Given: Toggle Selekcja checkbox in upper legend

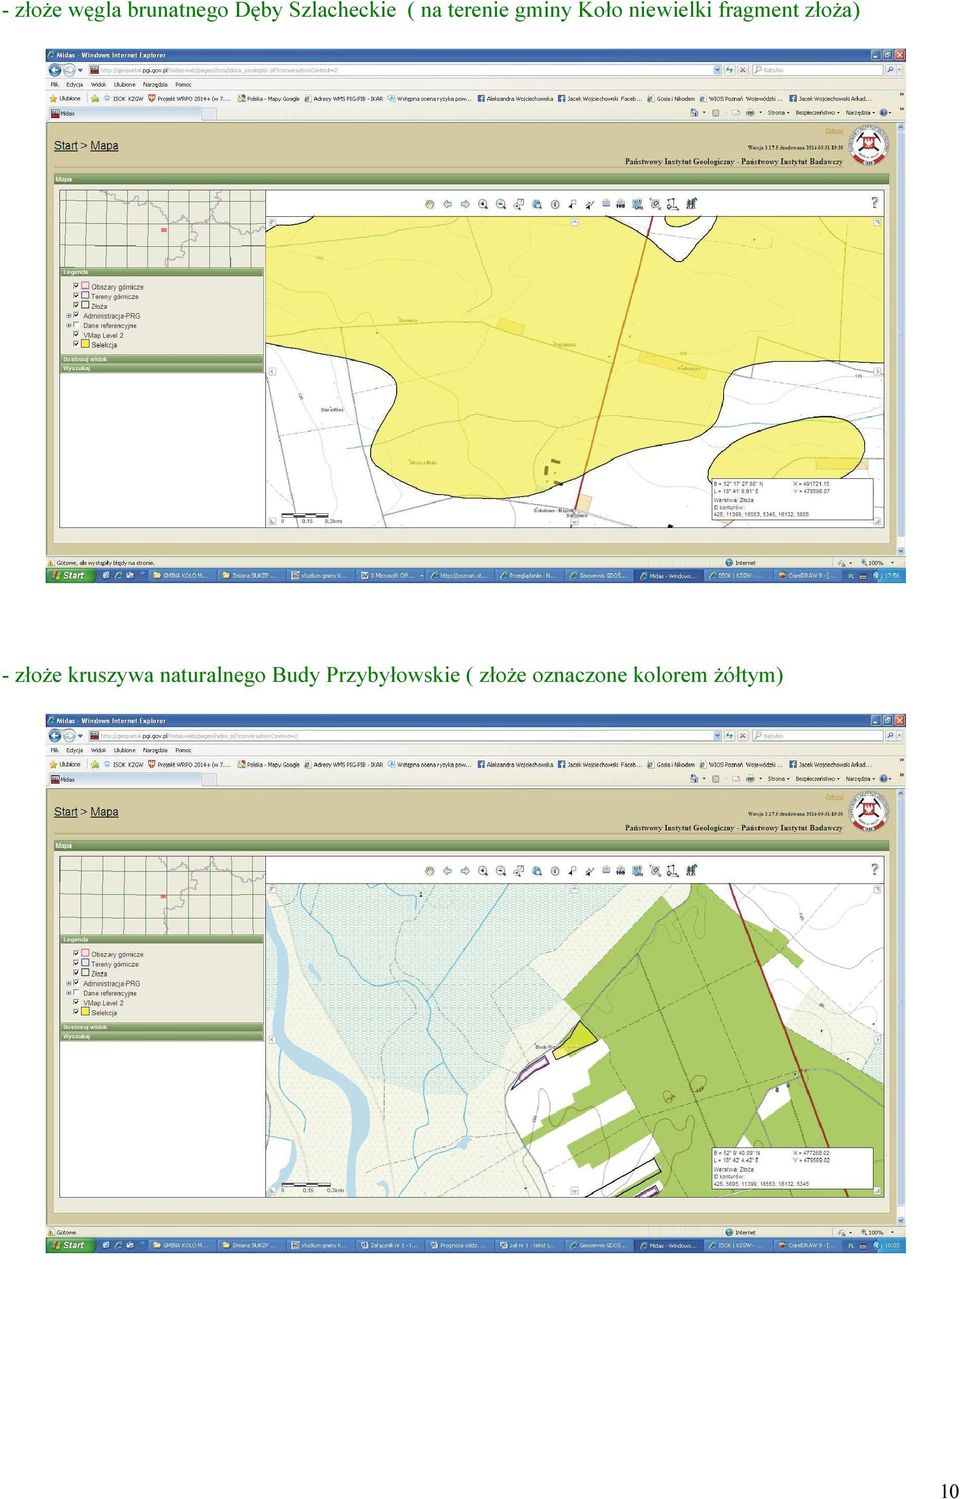Looking at the screenshot, I should 76,344.
